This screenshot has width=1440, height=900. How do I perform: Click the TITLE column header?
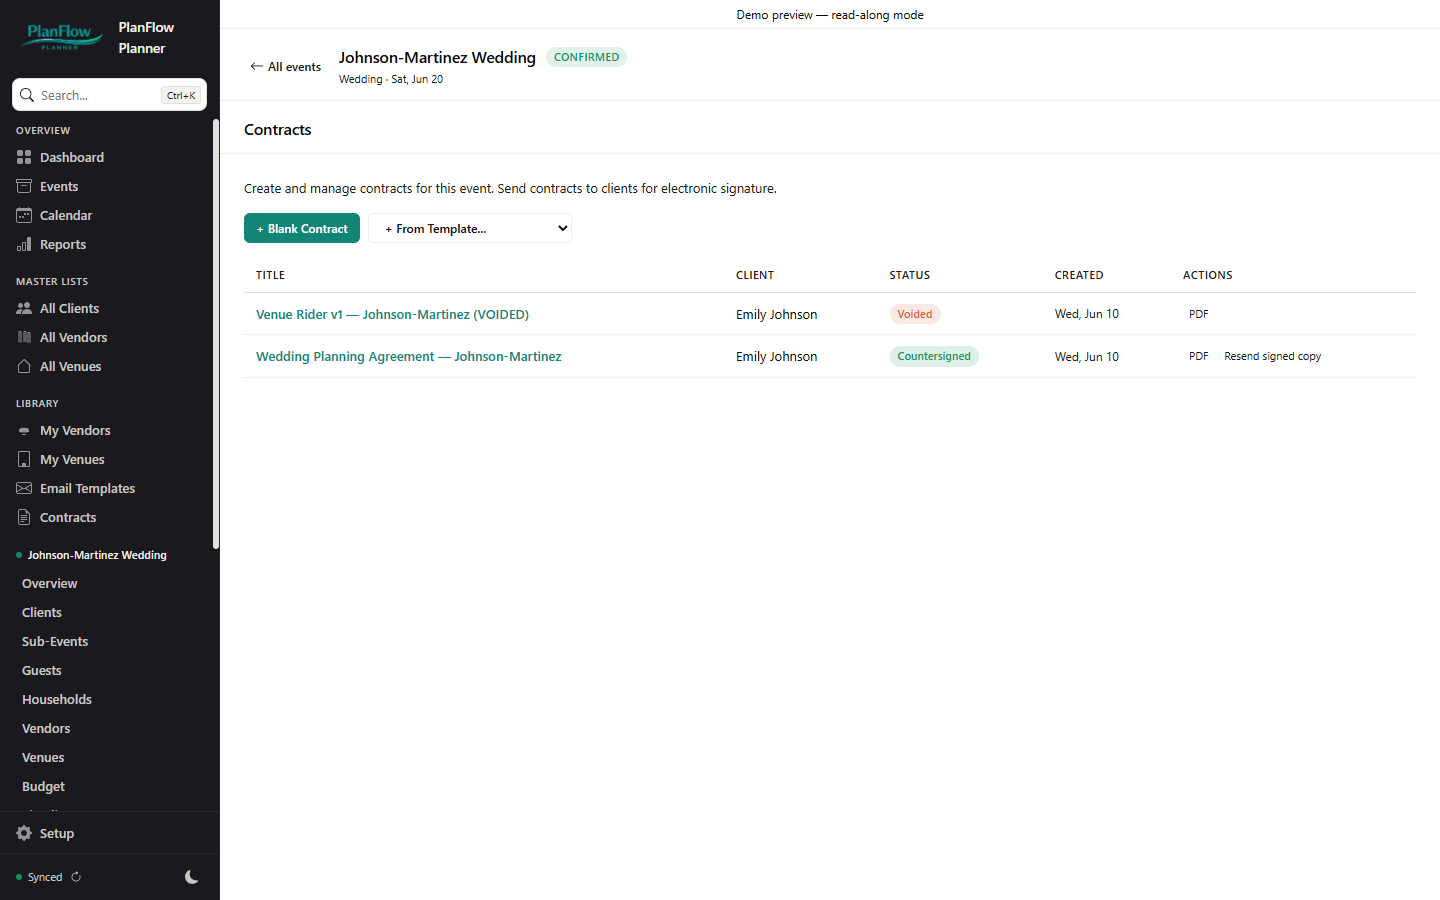270,275
